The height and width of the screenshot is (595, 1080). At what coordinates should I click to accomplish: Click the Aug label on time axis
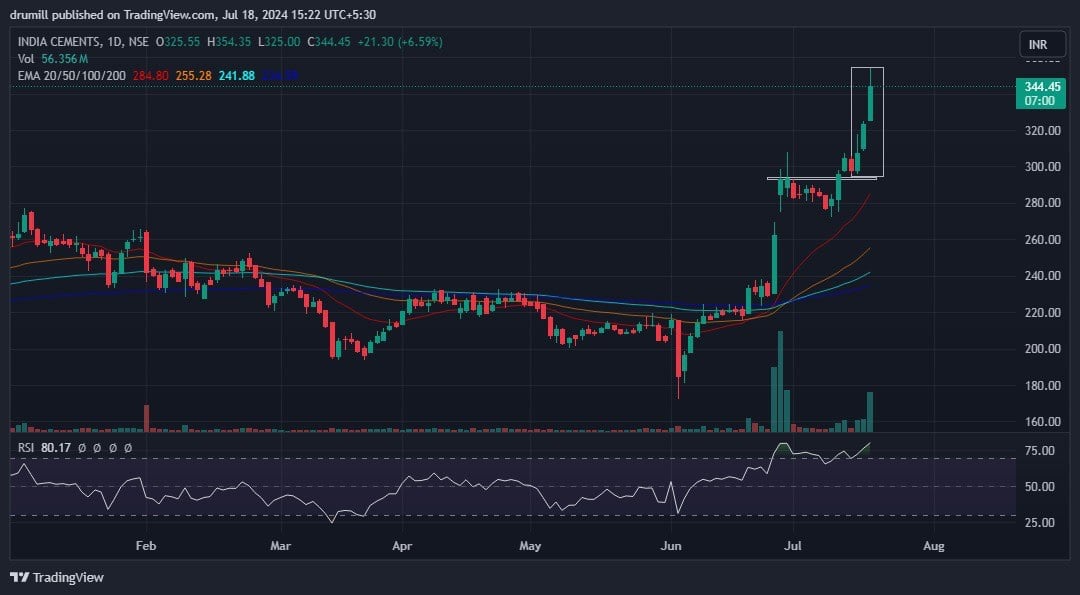(x=933, y=546)
